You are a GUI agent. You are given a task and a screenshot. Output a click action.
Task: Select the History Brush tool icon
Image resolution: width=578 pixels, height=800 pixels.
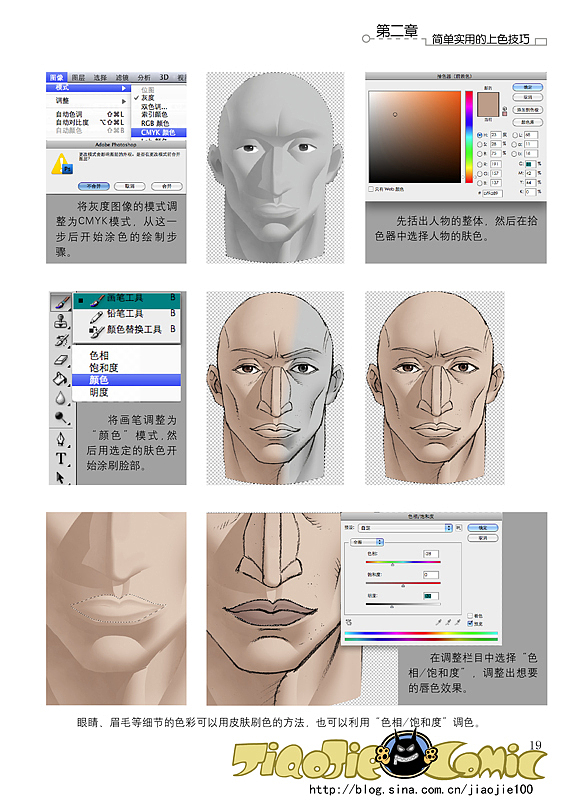(61, 340)
